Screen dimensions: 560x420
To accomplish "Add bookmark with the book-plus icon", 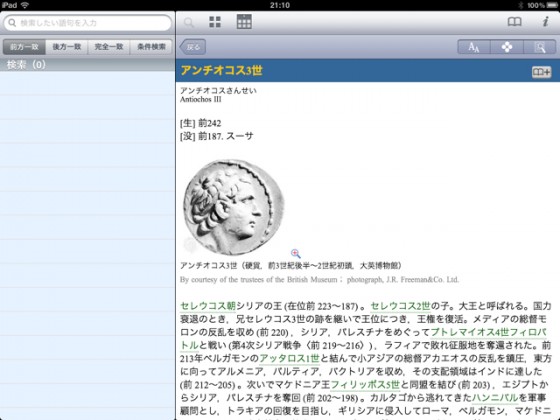I will coord(541,72).
